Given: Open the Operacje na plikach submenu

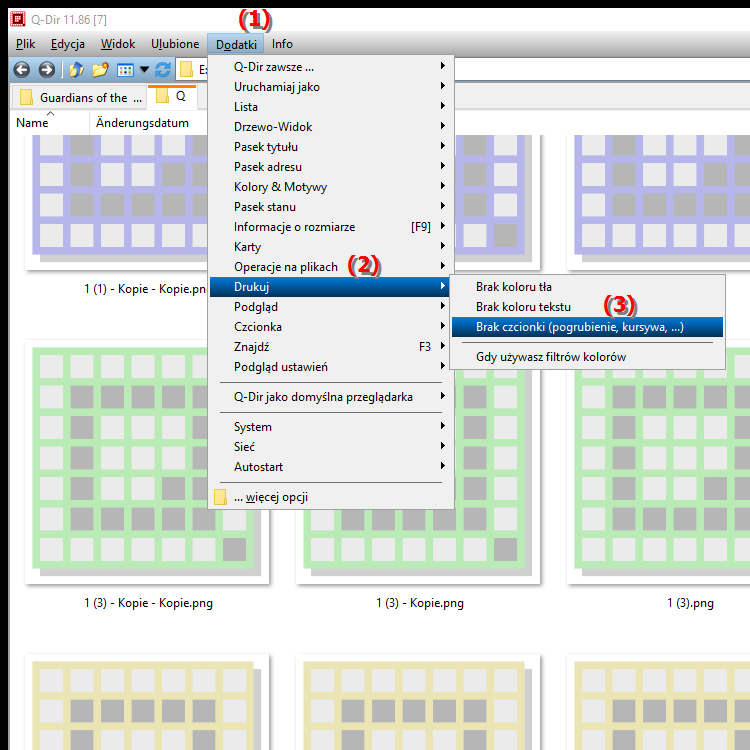Looking at the screenshot, I should [331, 267].
